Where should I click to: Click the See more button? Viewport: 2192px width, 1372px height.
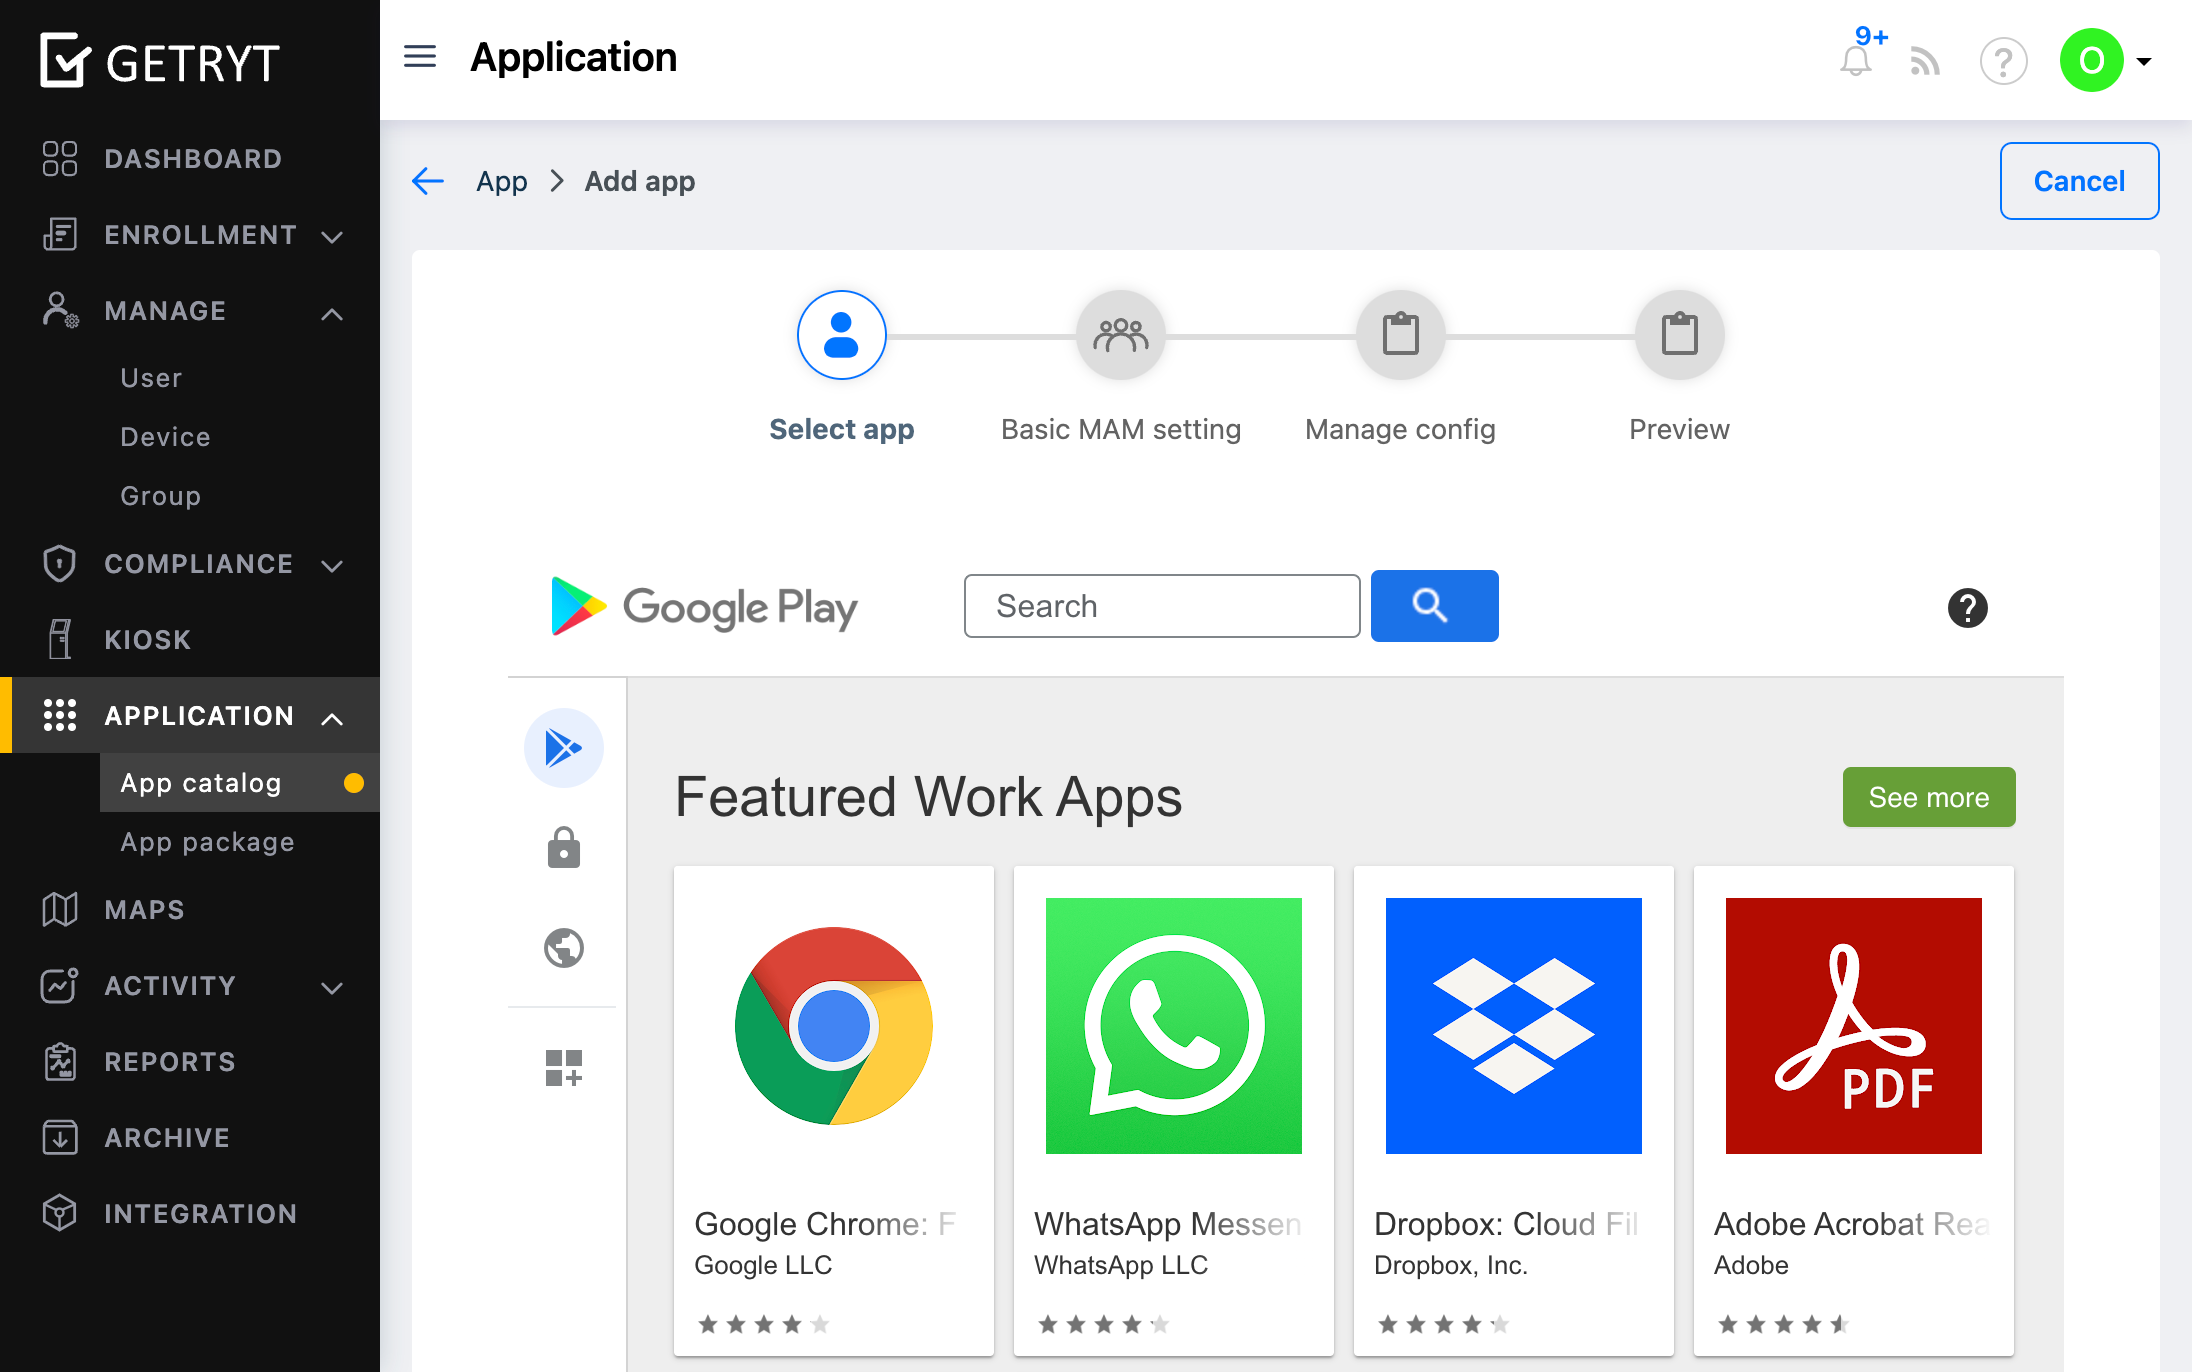pos(1929,797)
